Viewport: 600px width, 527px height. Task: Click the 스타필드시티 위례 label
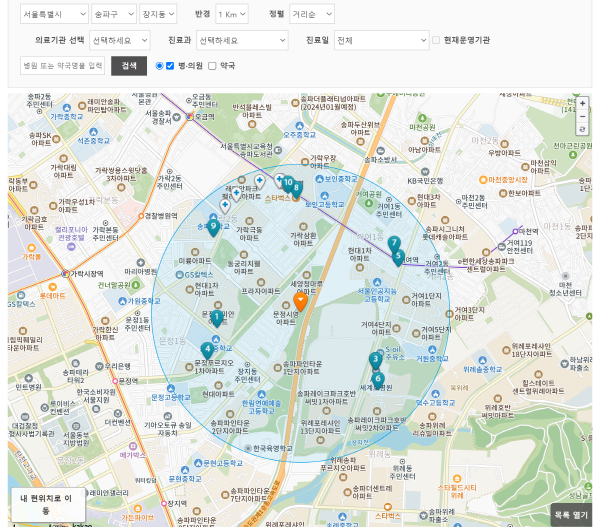pos(457,491)
